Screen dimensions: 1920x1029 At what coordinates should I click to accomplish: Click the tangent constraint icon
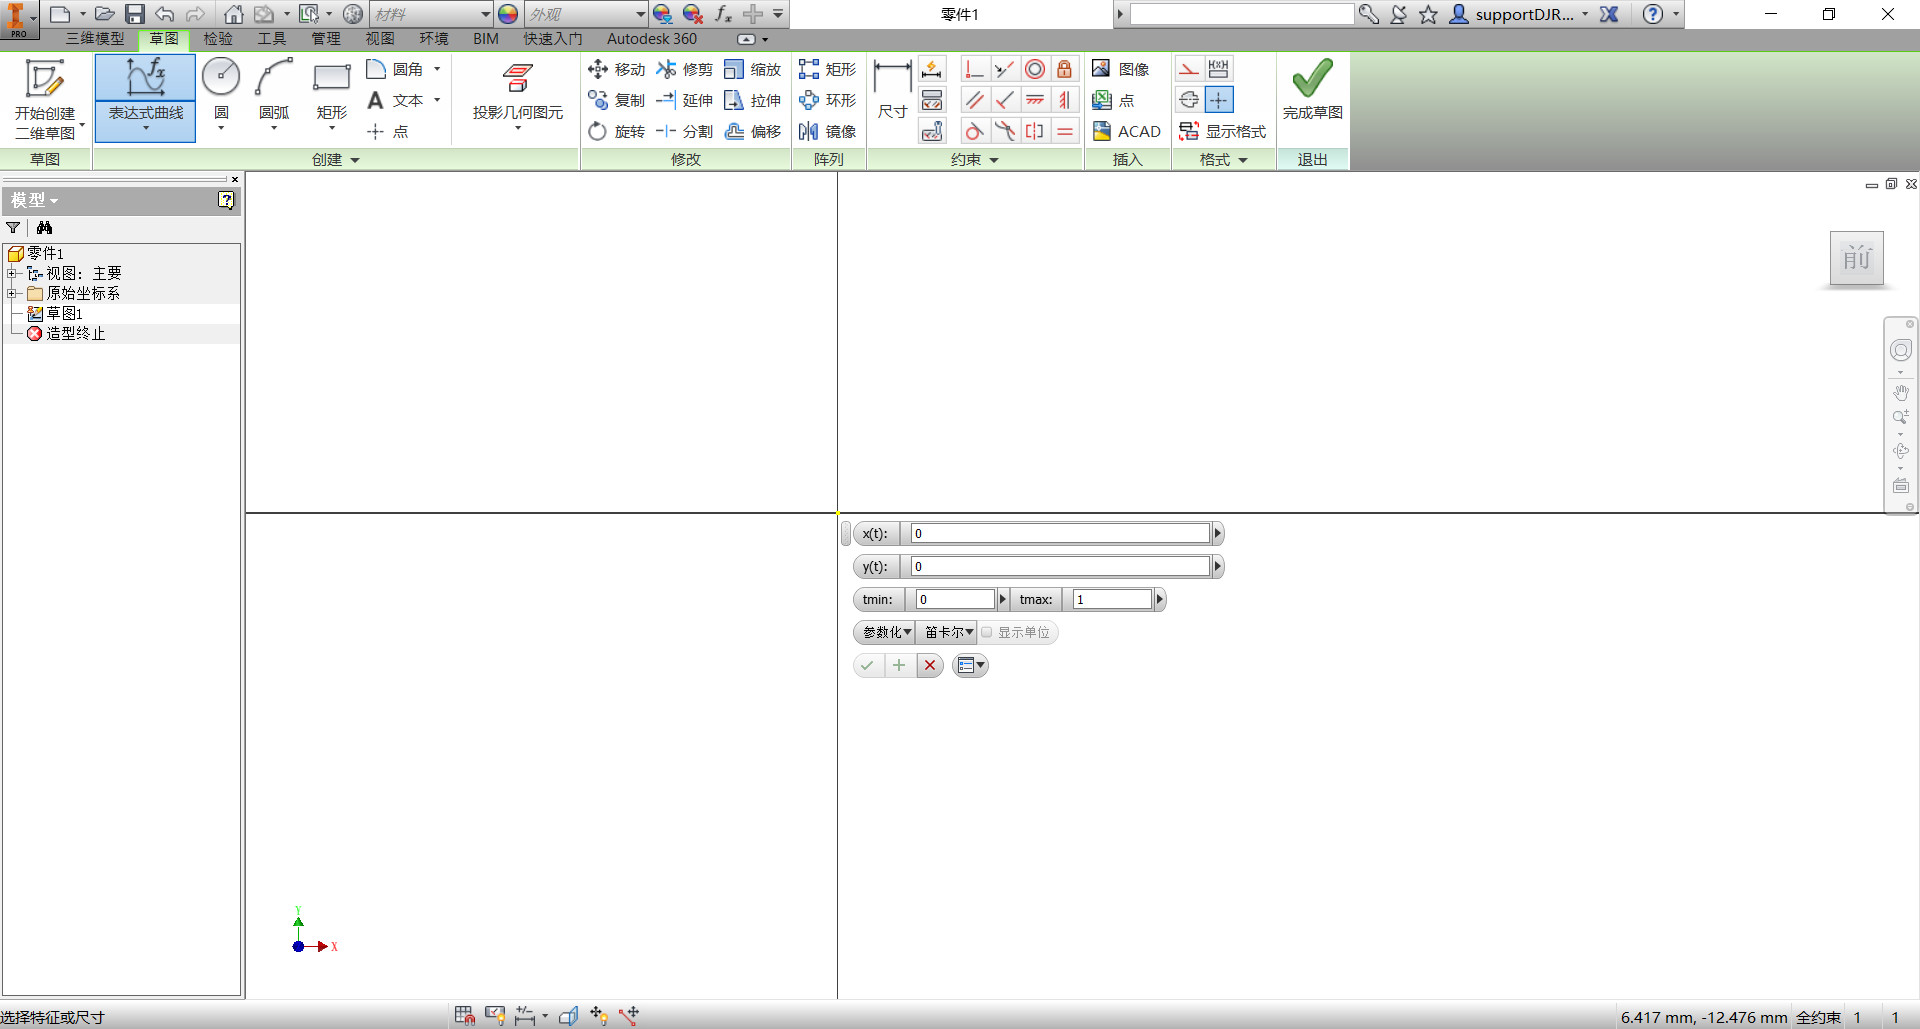(975, 131)
